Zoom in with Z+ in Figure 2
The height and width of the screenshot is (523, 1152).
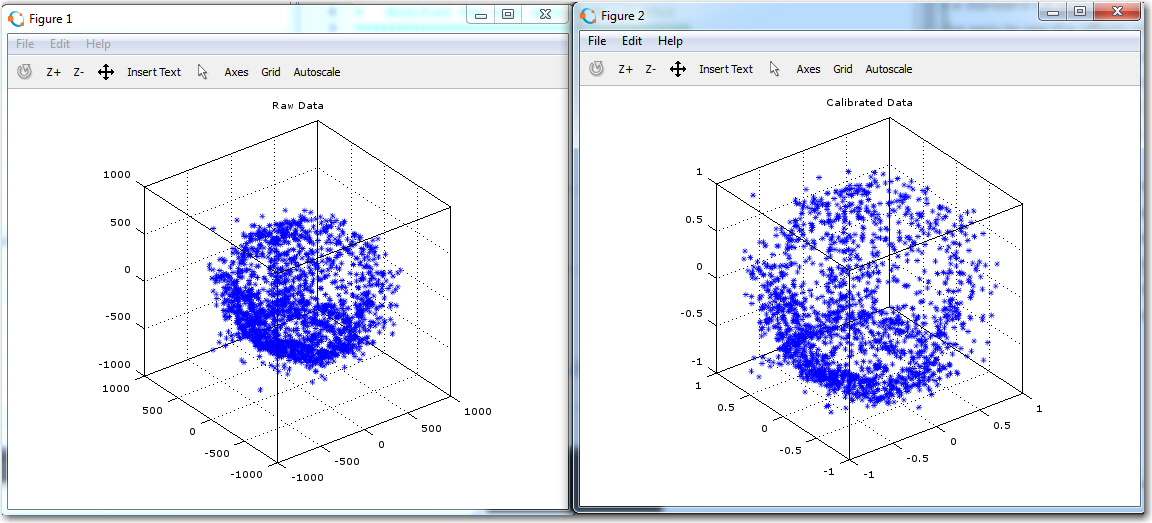pos(625,69)
